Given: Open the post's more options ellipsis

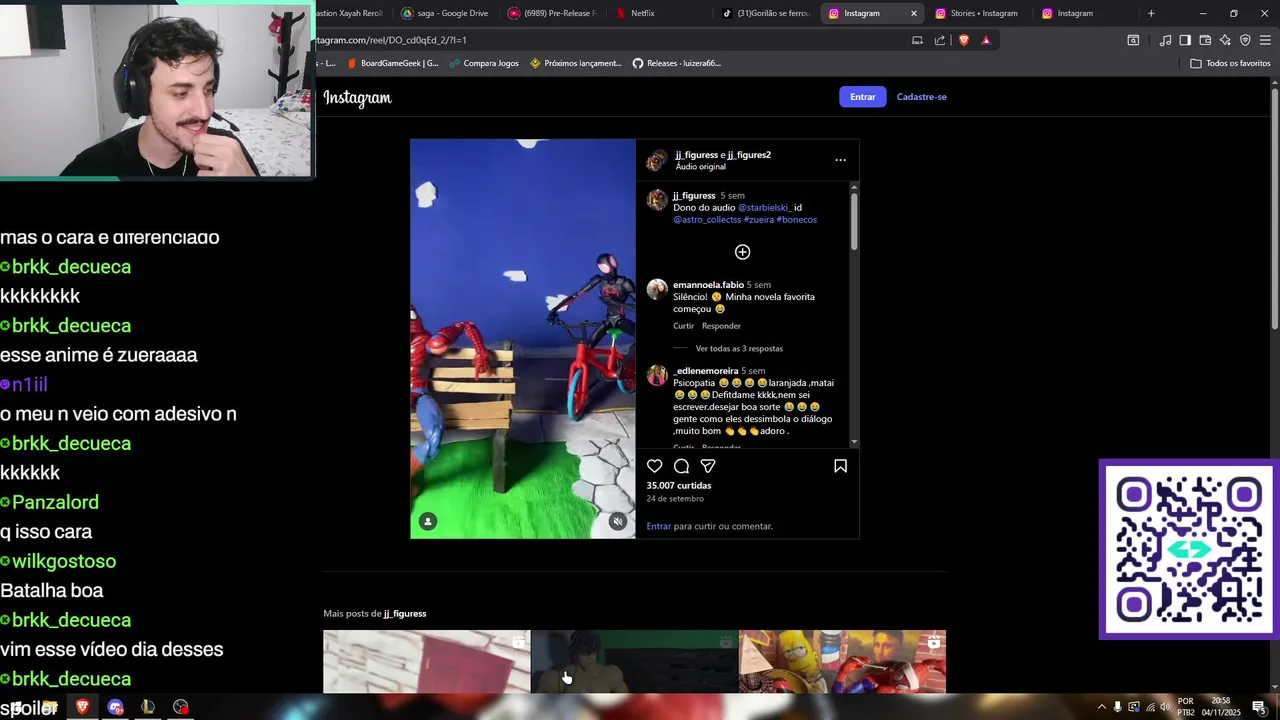Looking at the screenshot, I should pyautogui.click(x=840, y=160).
